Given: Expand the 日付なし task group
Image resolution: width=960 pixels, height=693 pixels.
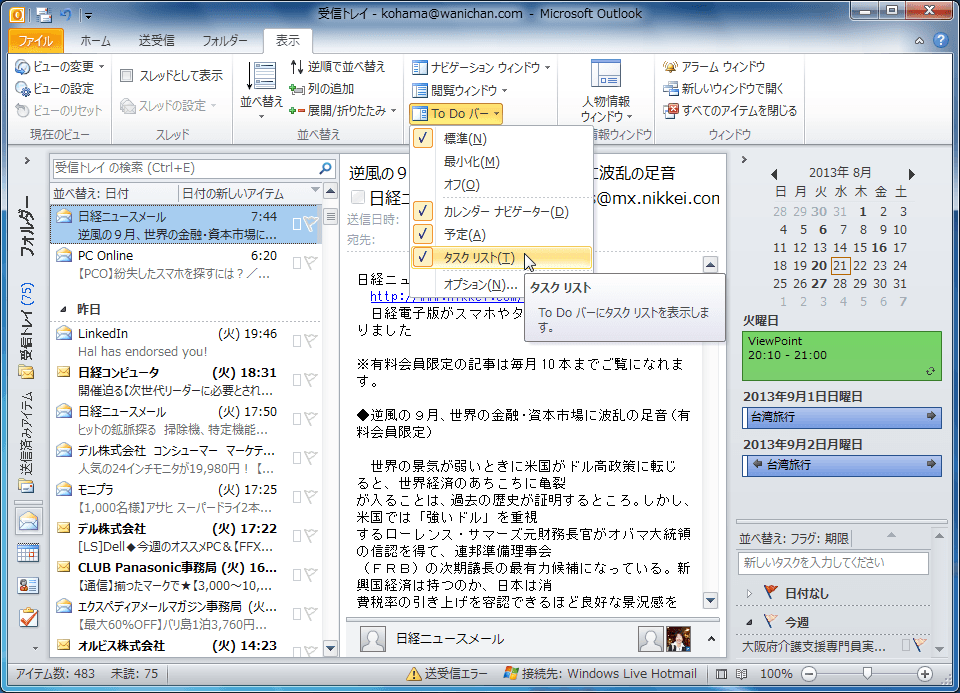Looking at the screenshot, I should [x=749, y=593].
